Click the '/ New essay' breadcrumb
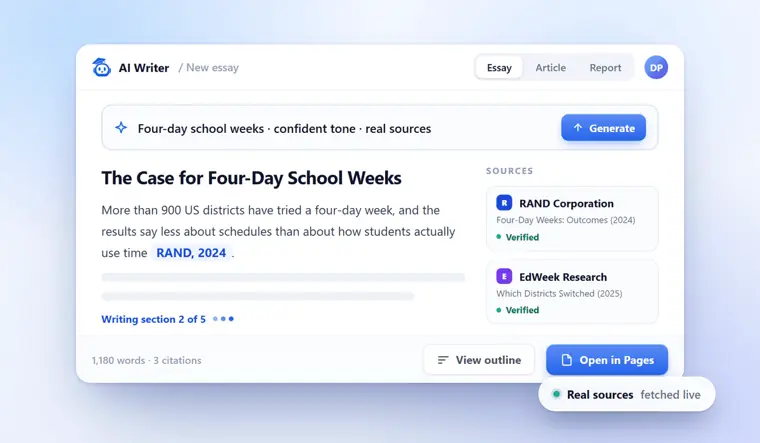 [208, 67]
